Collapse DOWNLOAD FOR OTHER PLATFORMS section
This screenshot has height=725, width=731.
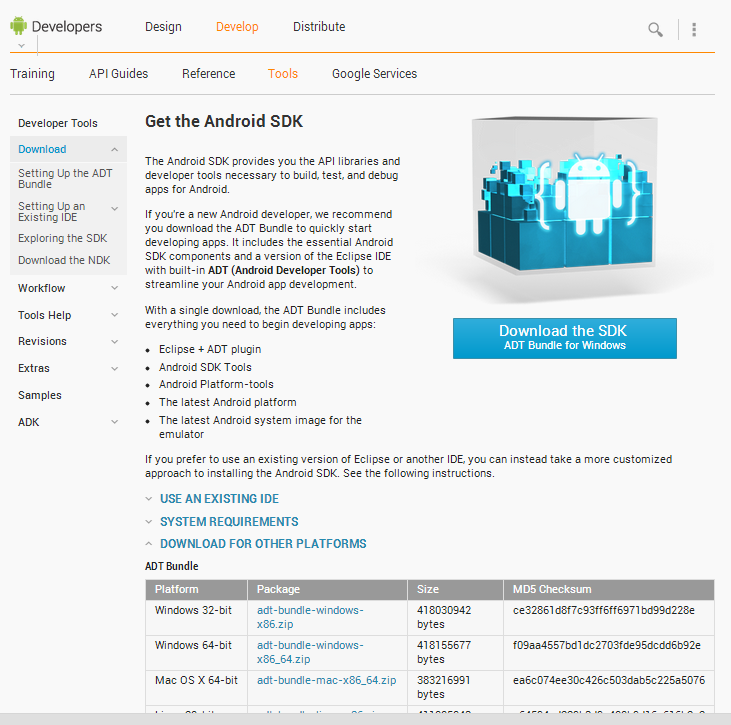click(263, 544)
